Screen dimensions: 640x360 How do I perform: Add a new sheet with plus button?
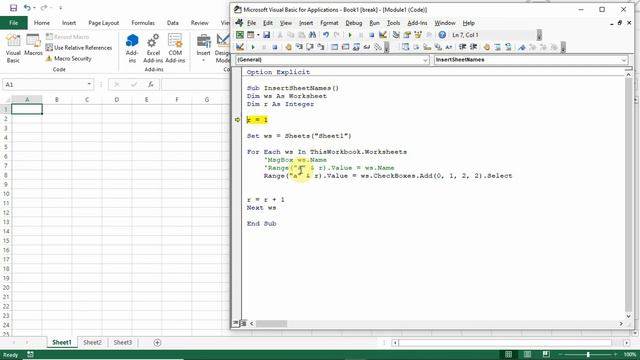coord(157,342)
